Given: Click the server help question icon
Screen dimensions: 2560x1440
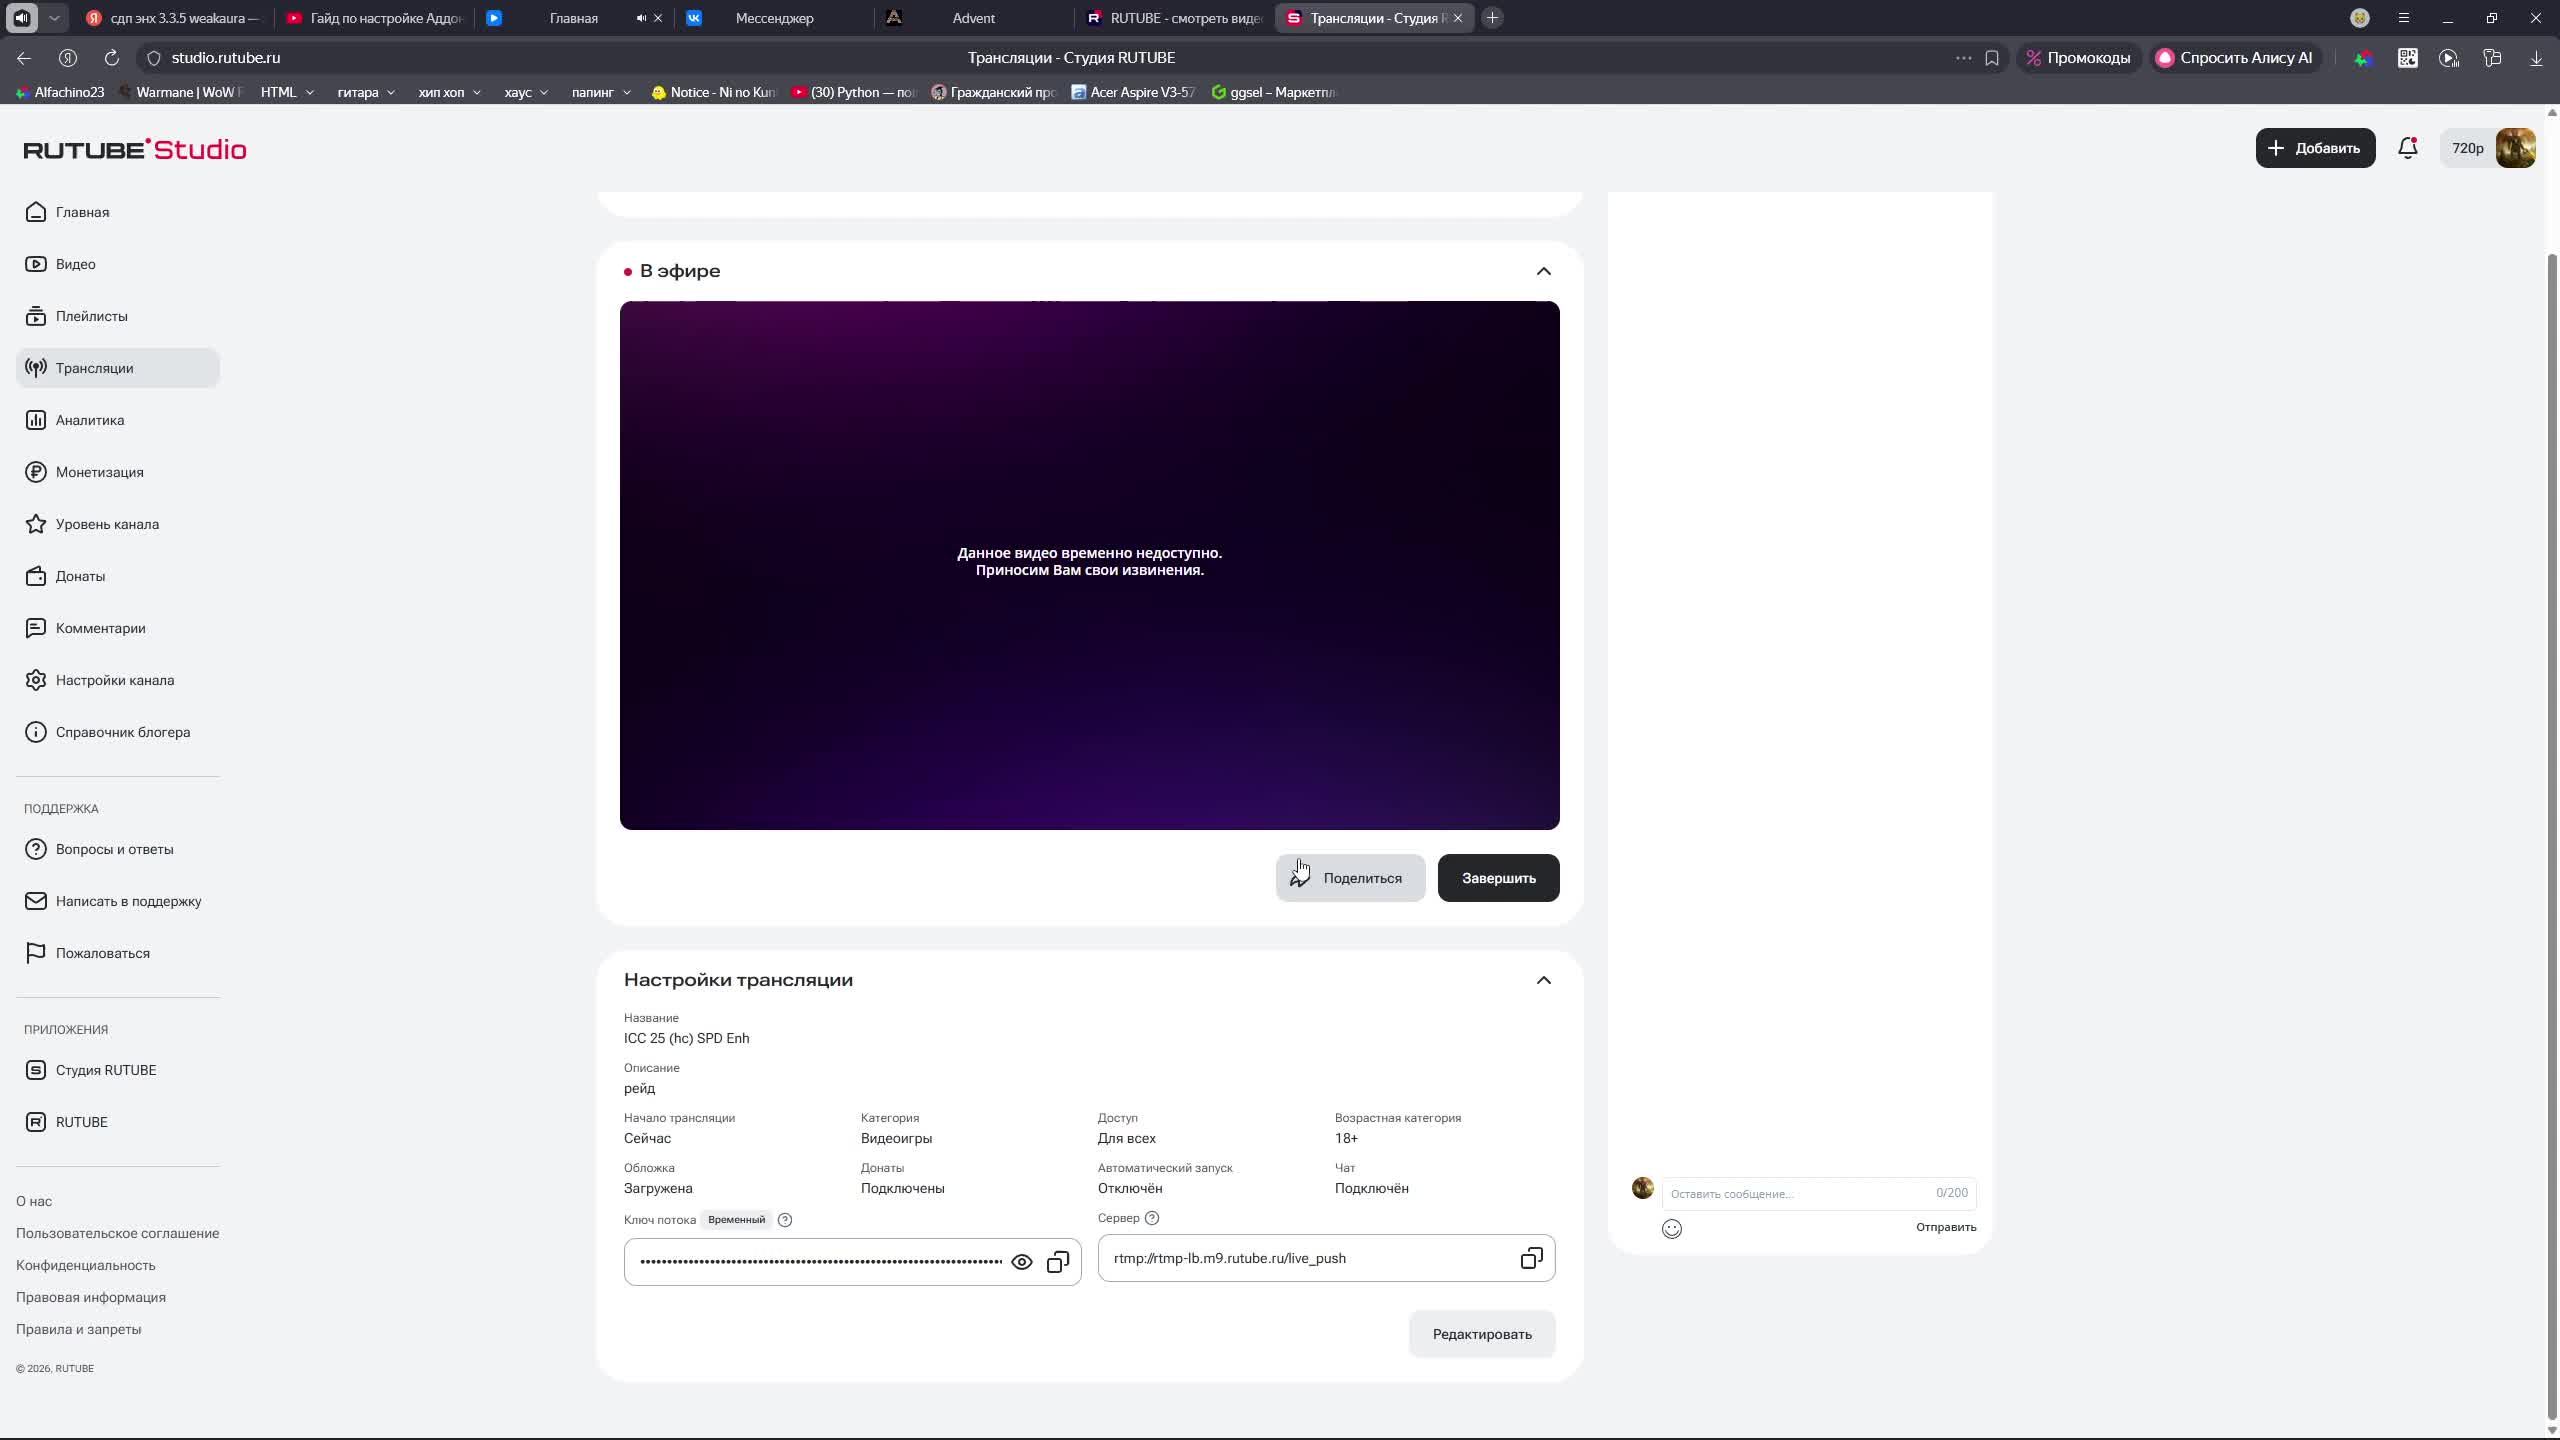Looking at the screenshot, I should coord(1152,1218).
